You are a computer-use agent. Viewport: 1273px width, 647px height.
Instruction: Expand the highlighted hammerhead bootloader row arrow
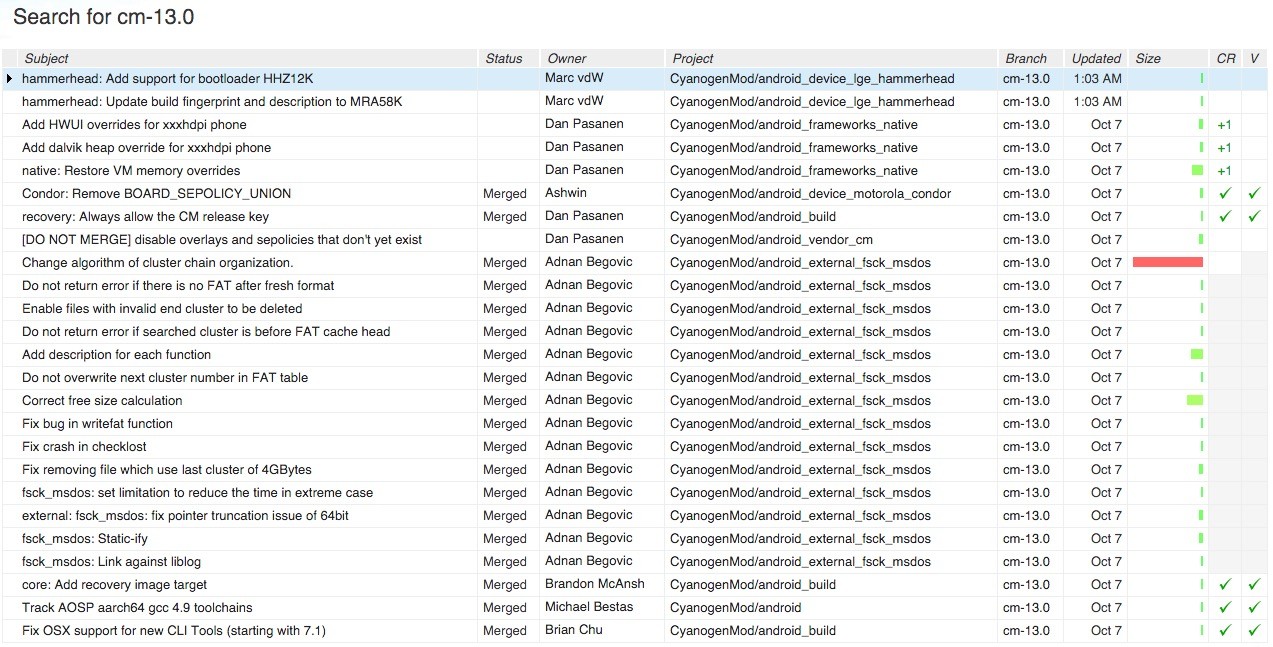click(8, 78)
